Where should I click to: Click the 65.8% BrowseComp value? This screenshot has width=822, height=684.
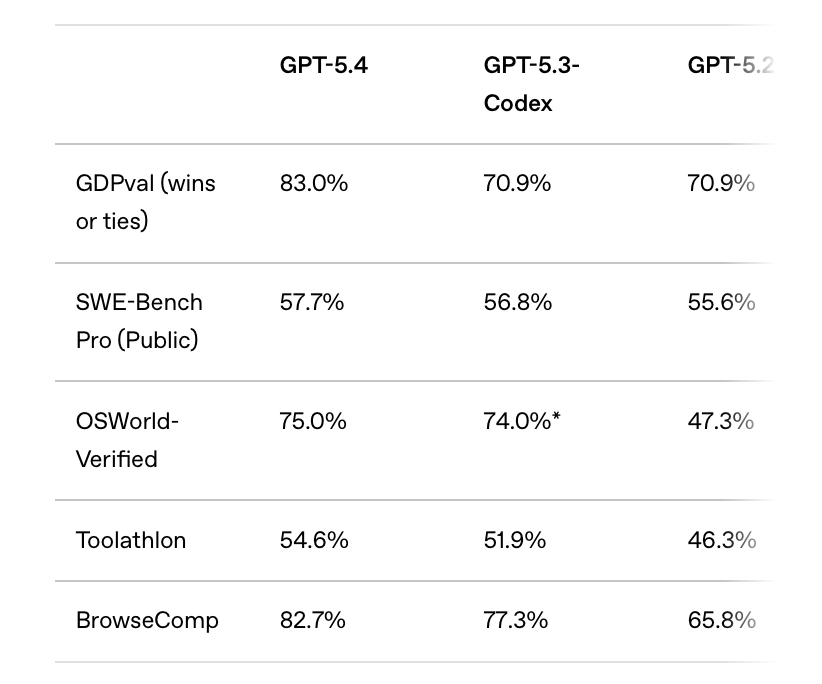pos(721,620)
